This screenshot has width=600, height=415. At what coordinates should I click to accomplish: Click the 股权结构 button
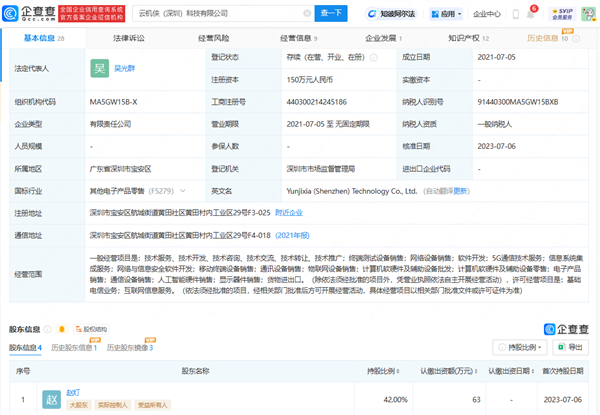(91, 329)
